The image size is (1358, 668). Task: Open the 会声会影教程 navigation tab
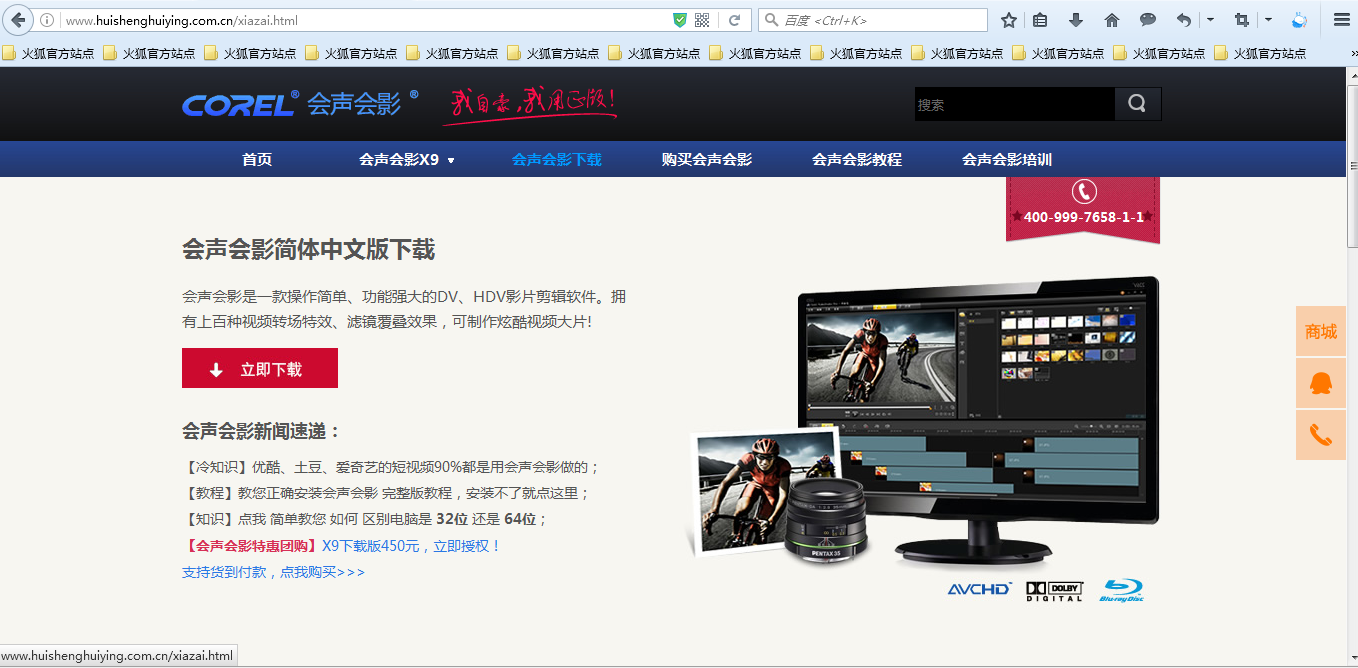point(856,160)
